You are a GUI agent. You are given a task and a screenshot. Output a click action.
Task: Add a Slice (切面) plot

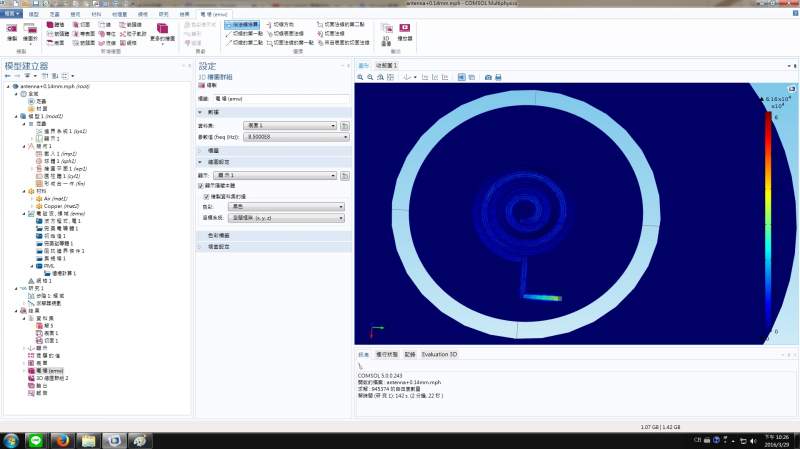(81, 24)
